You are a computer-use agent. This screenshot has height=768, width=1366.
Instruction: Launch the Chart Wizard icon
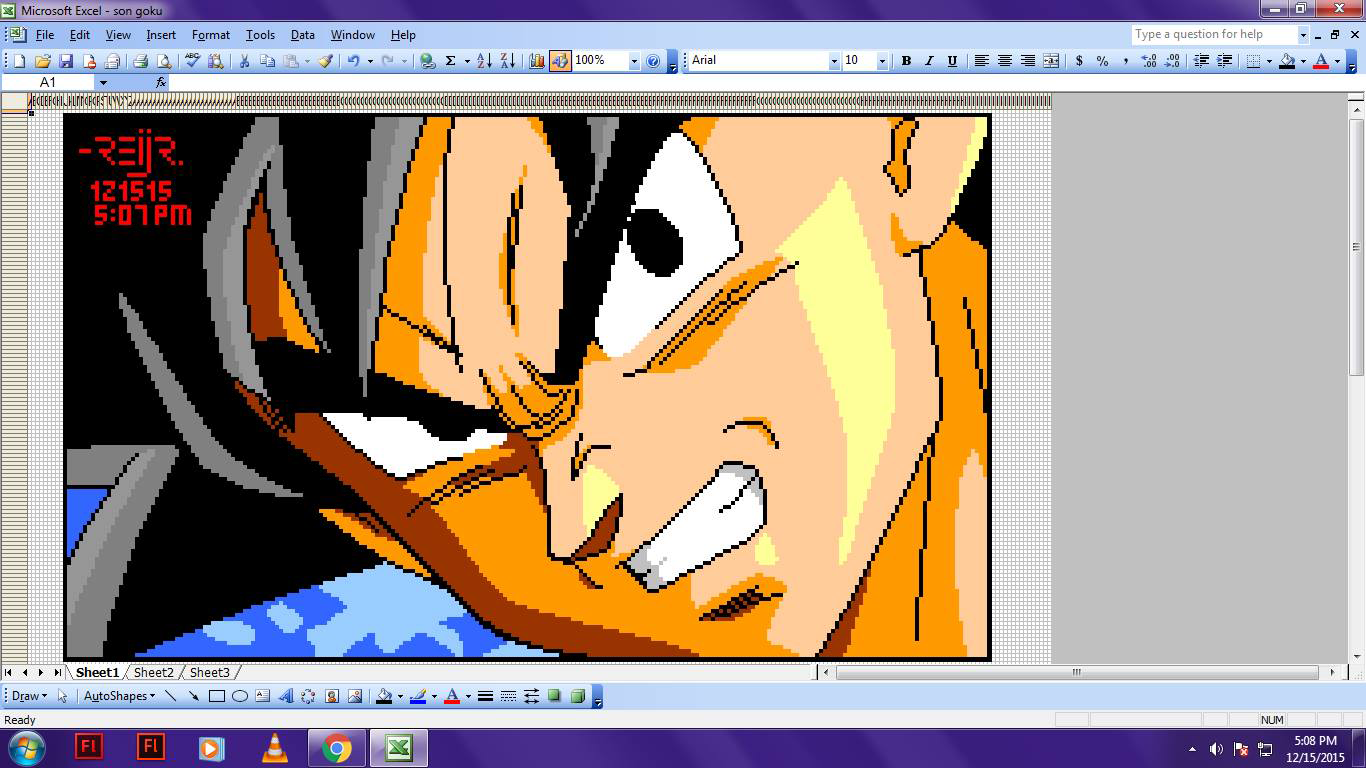pos(537,61)
